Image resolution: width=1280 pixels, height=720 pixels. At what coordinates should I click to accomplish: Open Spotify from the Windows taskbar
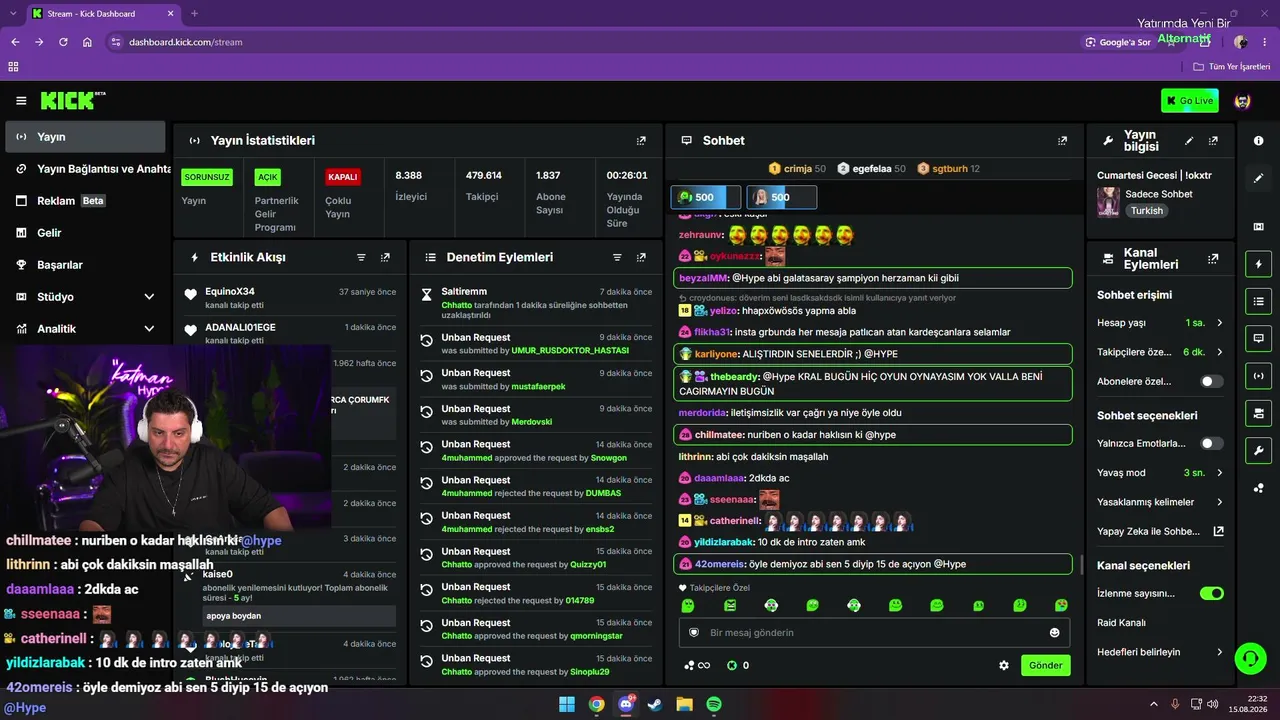714,704
